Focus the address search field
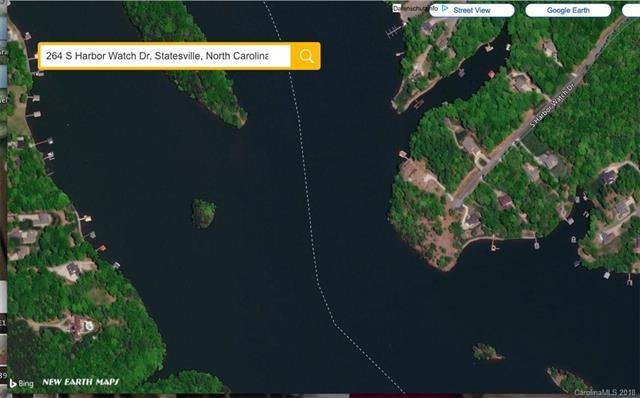The width and height of the screenshot is (640, 398). [164, 56]
